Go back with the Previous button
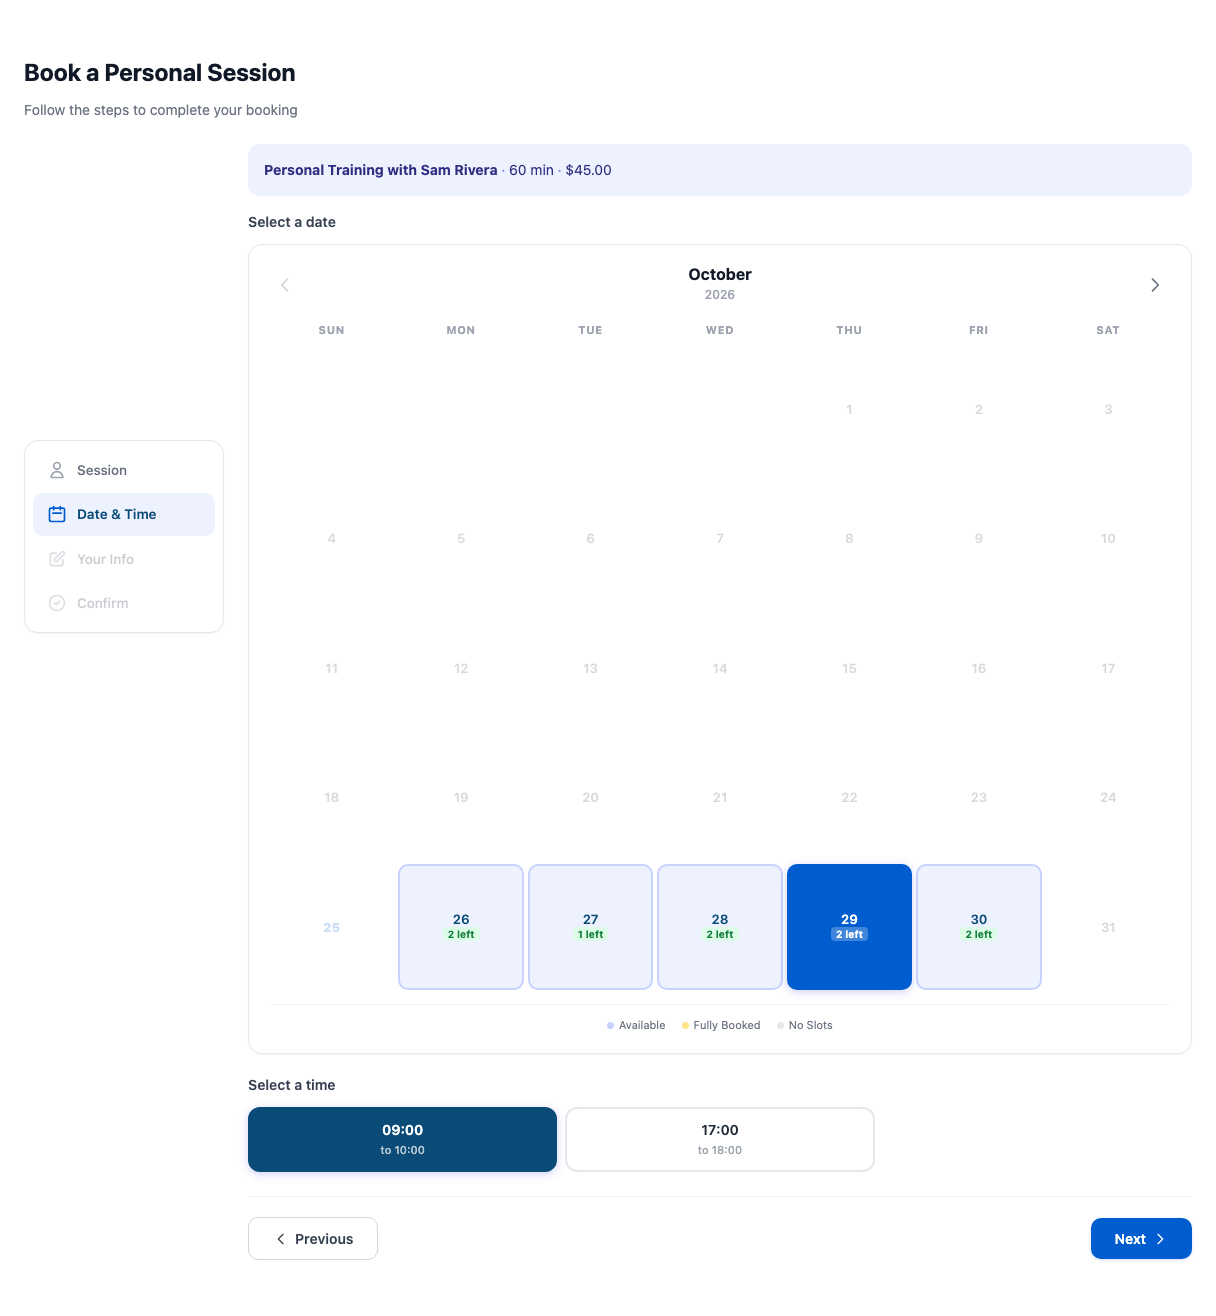This screenshot has height=1316, width=1216. (313, 1239)
